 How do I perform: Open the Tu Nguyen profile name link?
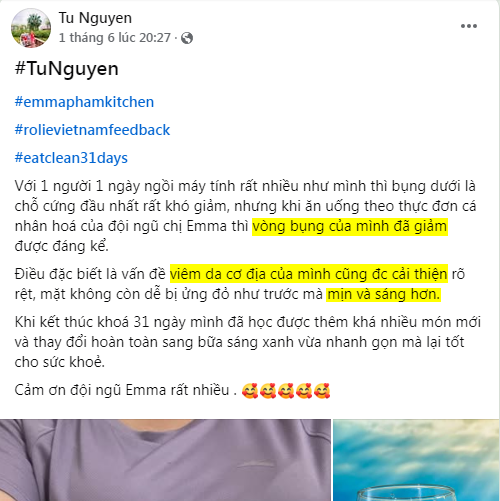point(95,18)
